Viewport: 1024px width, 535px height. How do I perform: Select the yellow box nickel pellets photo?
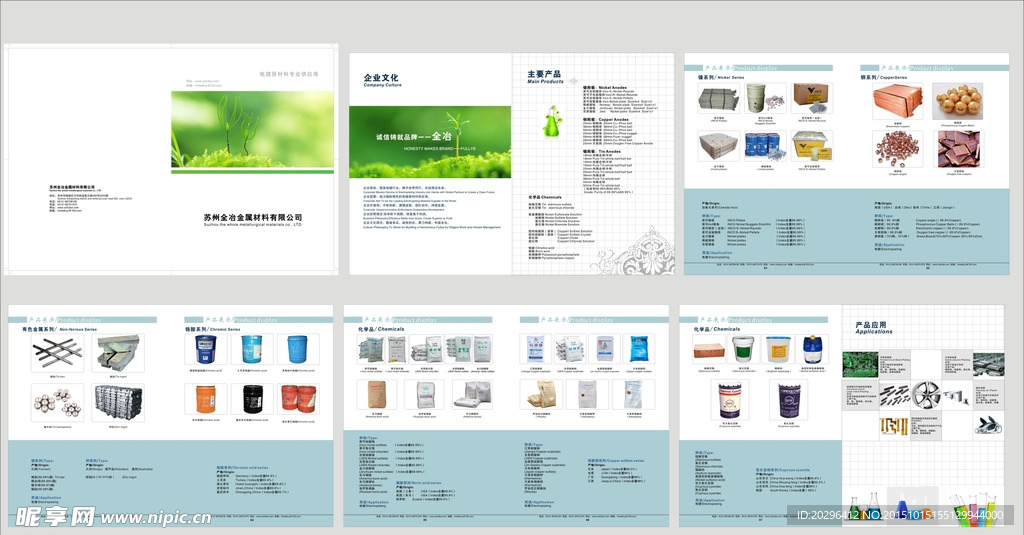(812, 146)
